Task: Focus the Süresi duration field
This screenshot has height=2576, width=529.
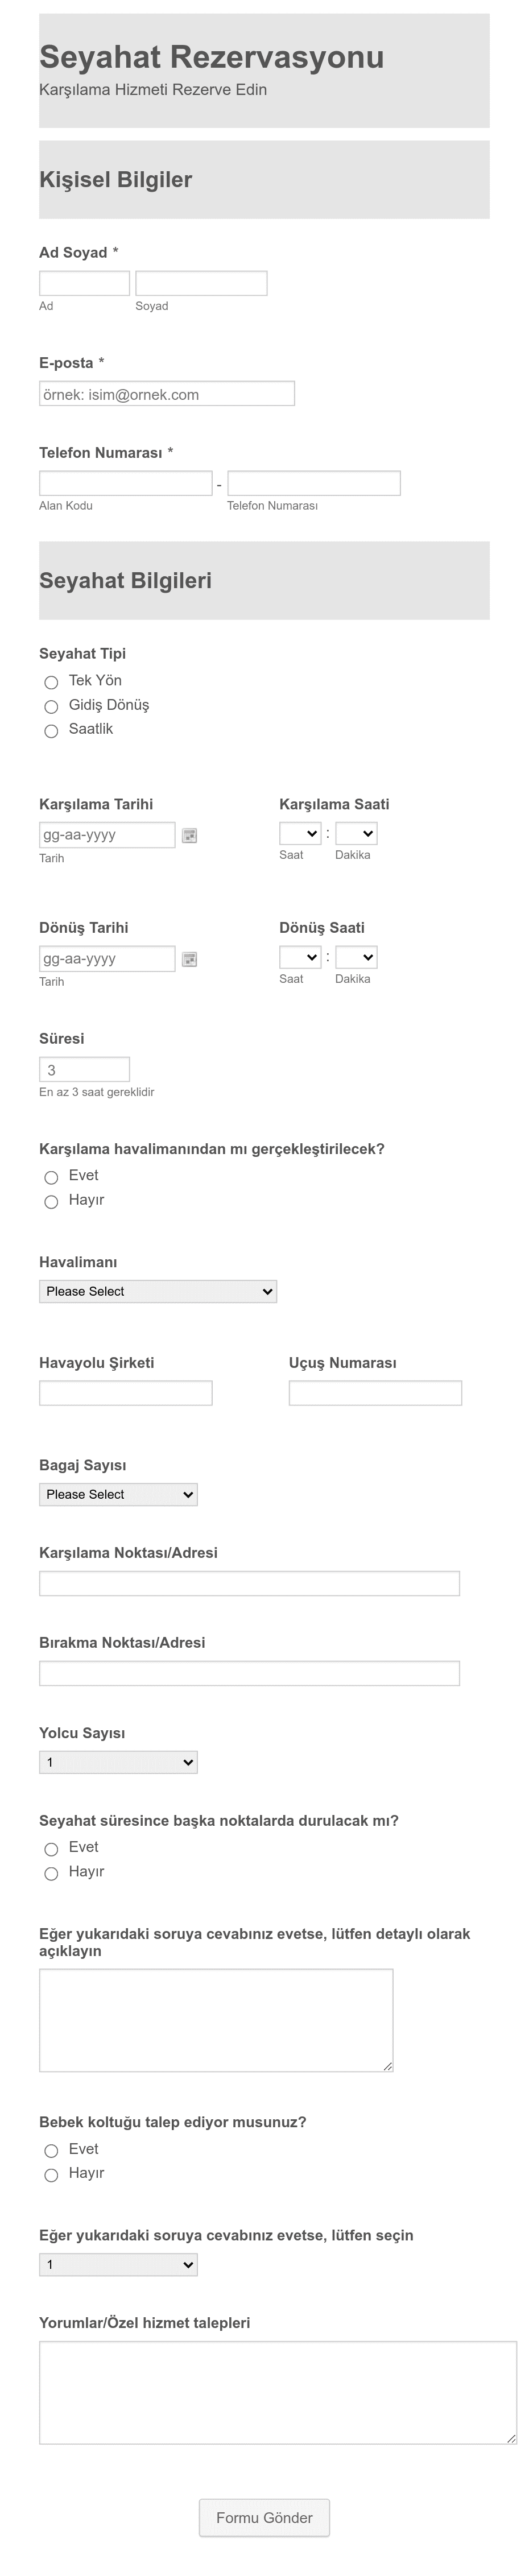Action: (x=84, y=1069)
